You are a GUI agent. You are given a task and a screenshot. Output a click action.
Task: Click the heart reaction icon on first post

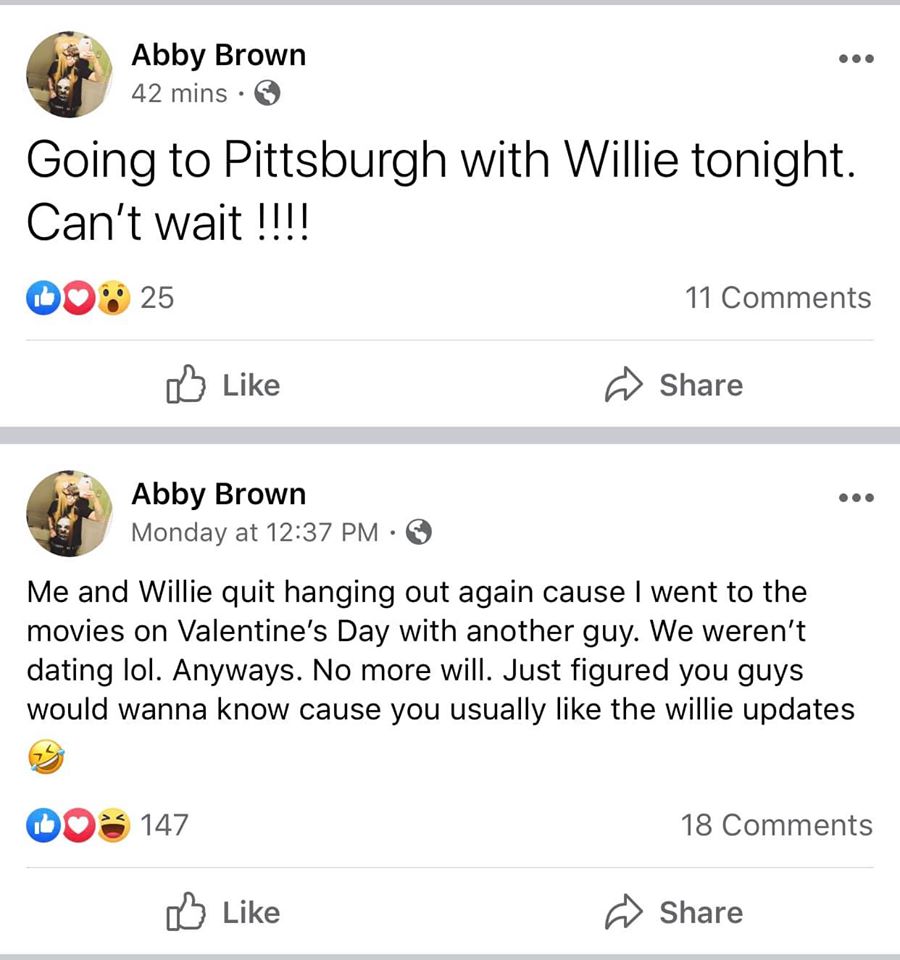(78, 298)
